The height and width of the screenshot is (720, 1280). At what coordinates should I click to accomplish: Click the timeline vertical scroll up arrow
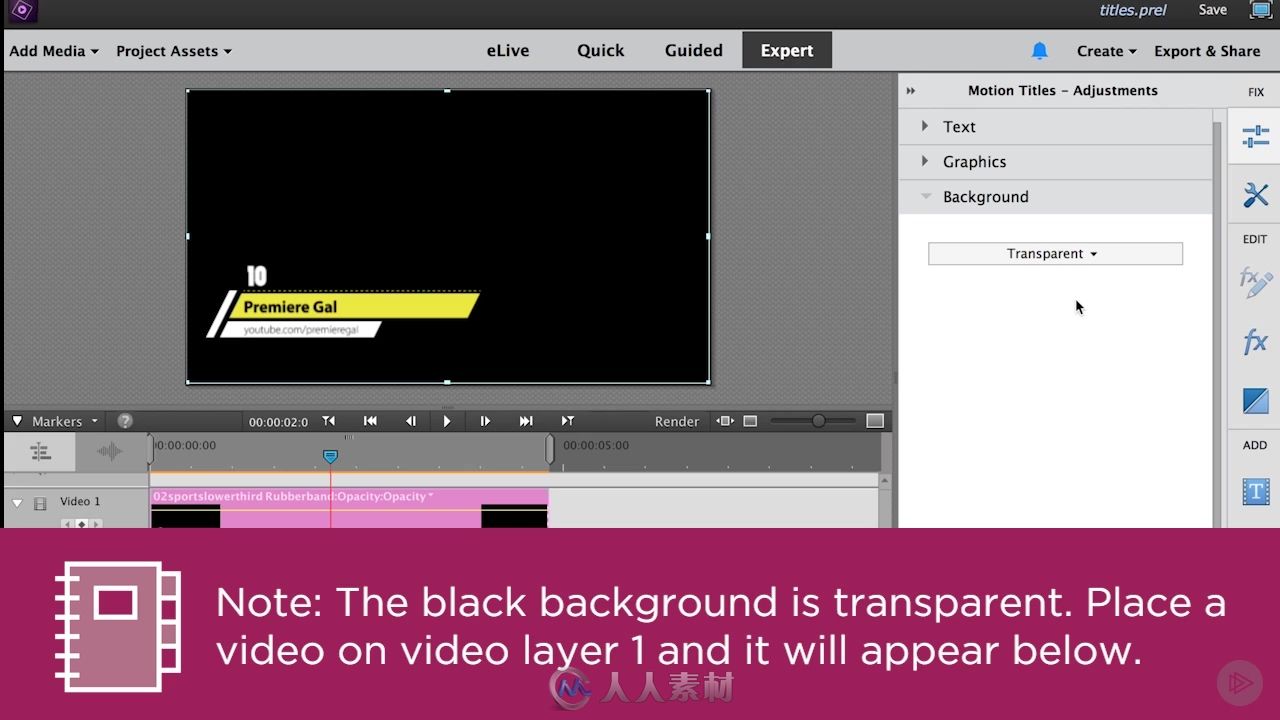[x=885, y=481]
